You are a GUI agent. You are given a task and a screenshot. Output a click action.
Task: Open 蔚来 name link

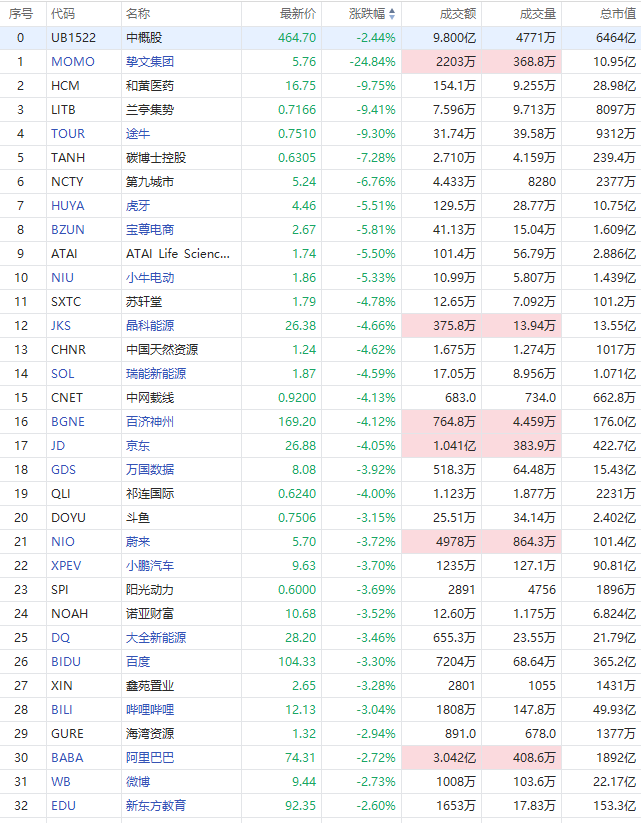[138, 542]
